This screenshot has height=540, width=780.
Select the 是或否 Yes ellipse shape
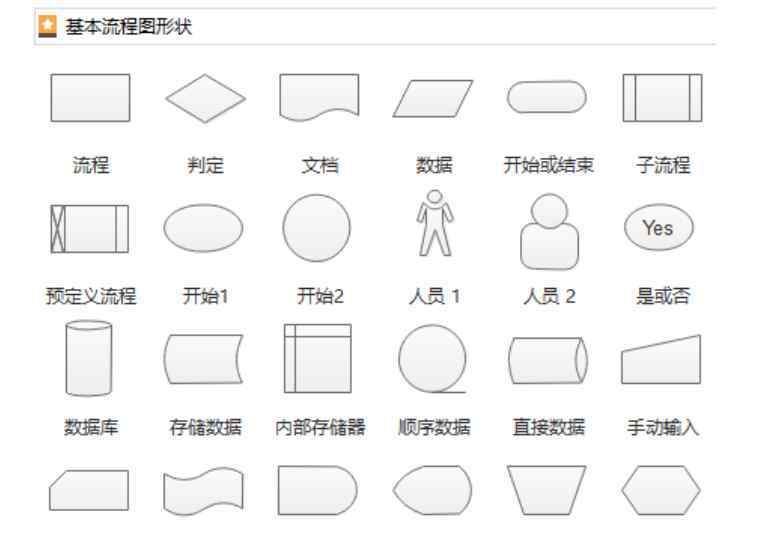click(x=659, y=227)
